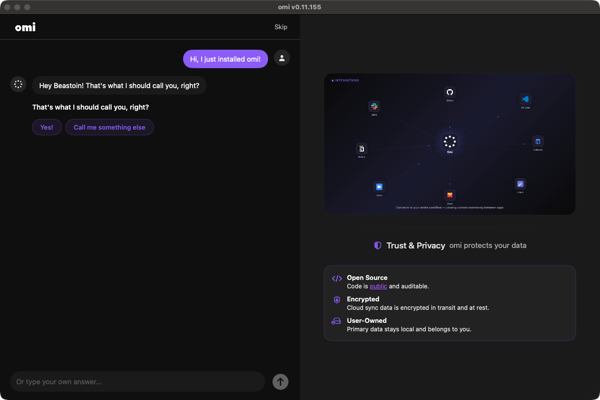Viewport: 600px width, 400px height.
Task: Skip the onboarding chat
Action: (x=281, y=27)
